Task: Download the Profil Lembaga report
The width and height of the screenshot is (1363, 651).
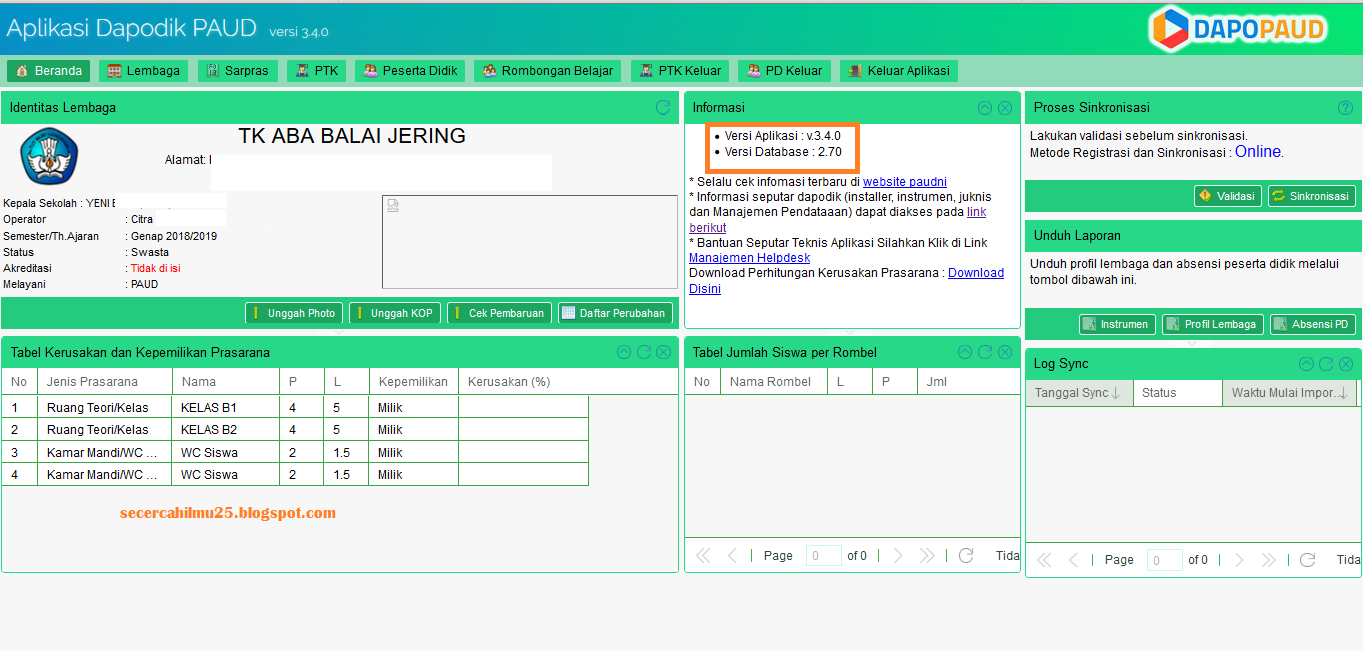Action: [x=1212, y=324]
